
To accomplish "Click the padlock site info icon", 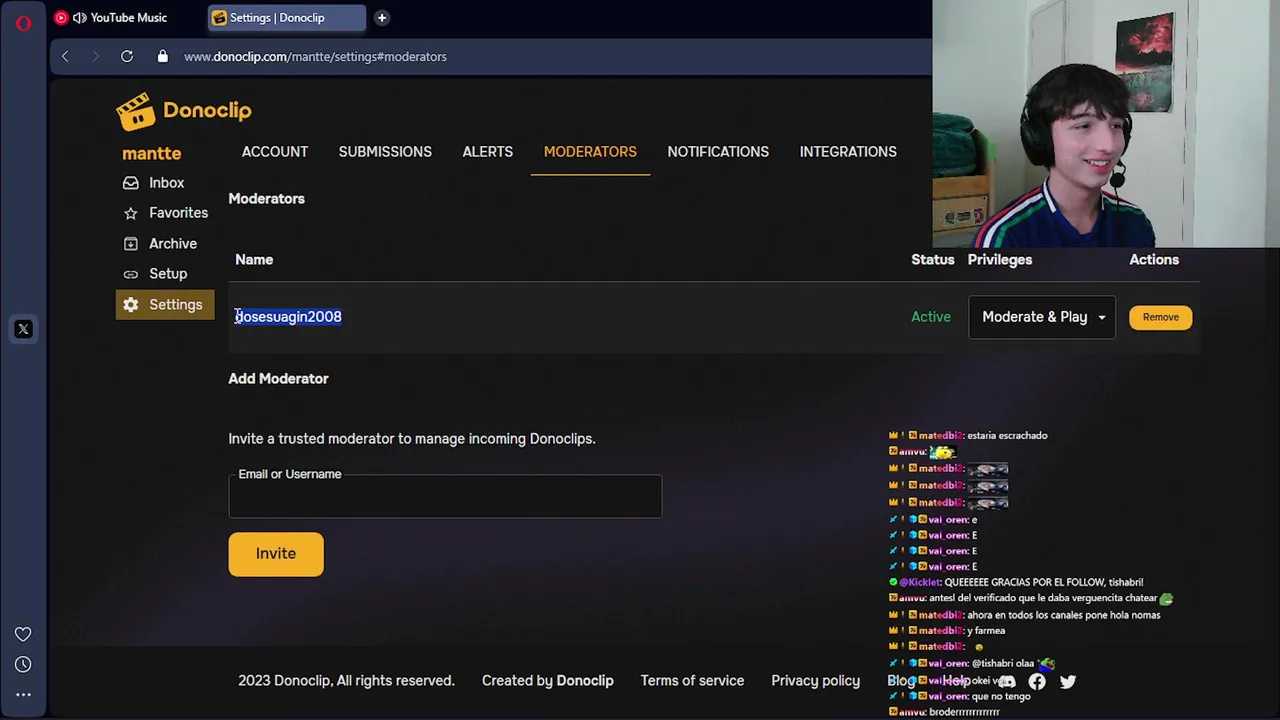I will click(x=162, y=56).
